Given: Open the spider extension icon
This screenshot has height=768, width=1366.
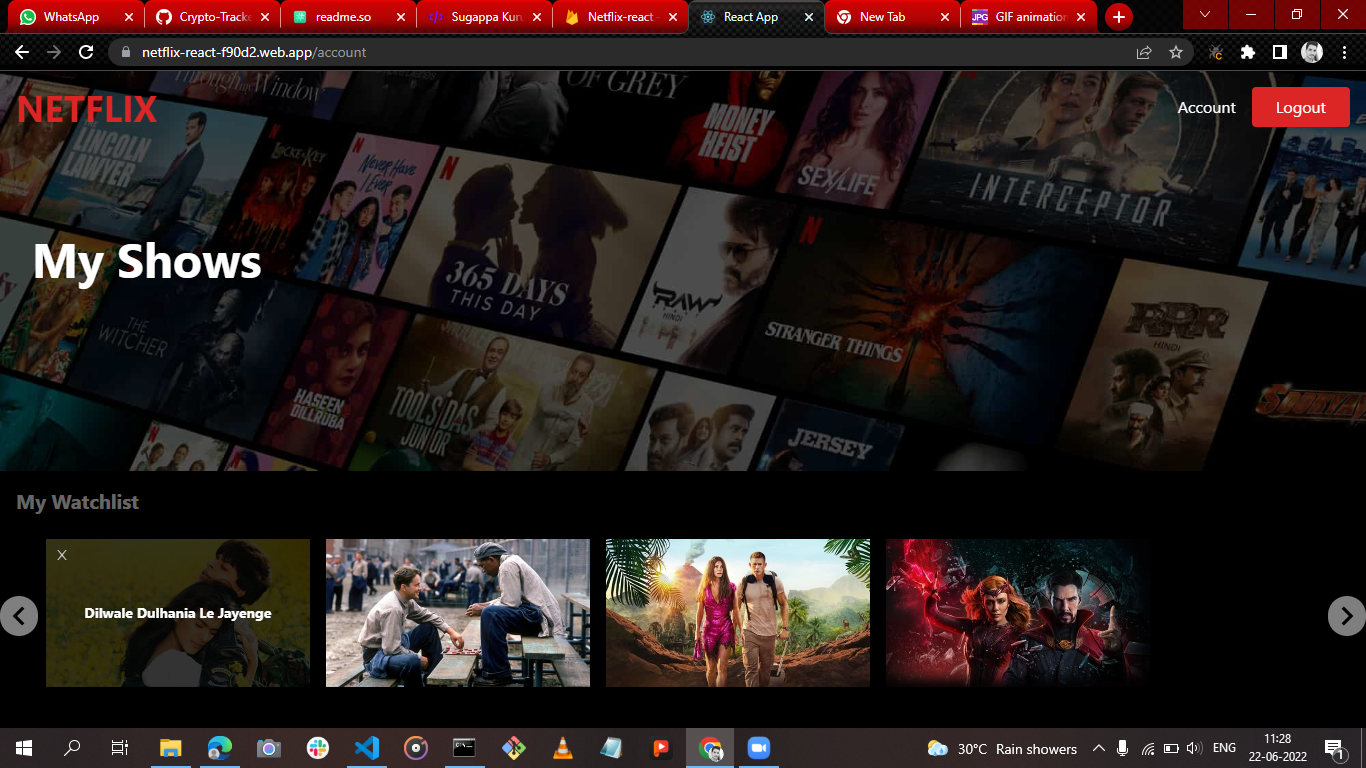Looking at the screenshot, I should tap(1216, 52).
